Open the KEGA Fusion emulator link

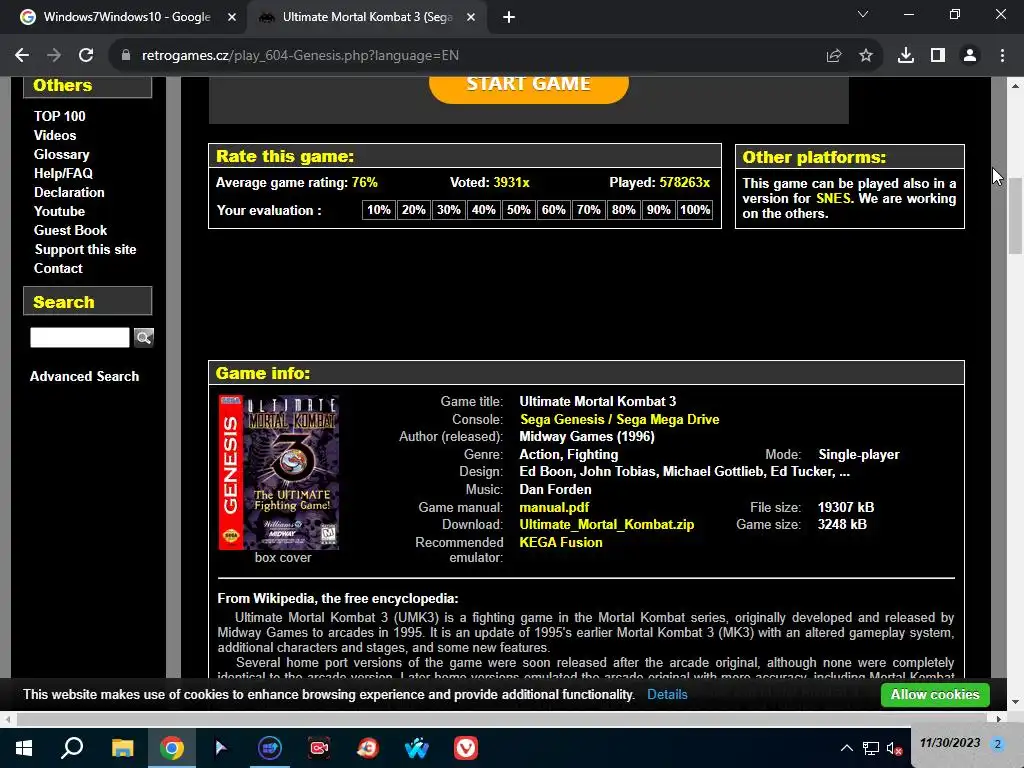(560, 542)
